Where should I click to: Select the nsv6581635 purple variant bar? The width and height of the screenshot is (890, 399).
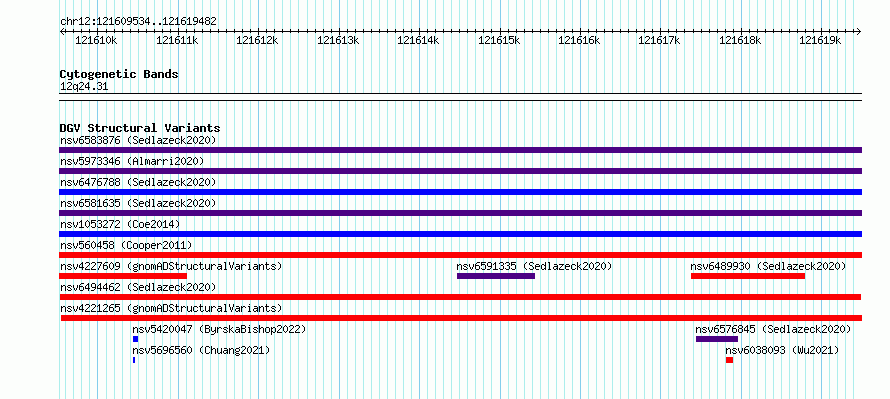pyautogui.click(x=460, y=213)
